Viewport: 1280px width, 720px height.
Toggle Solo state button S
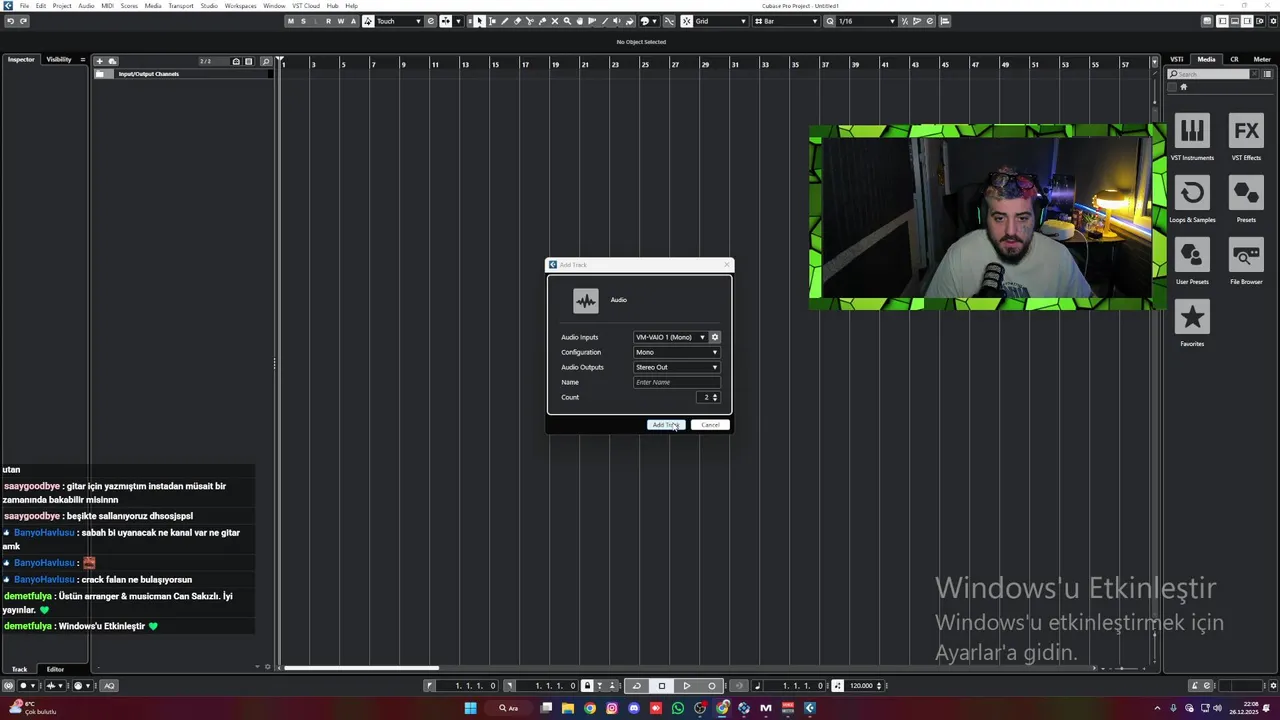[x=303, y=21]
